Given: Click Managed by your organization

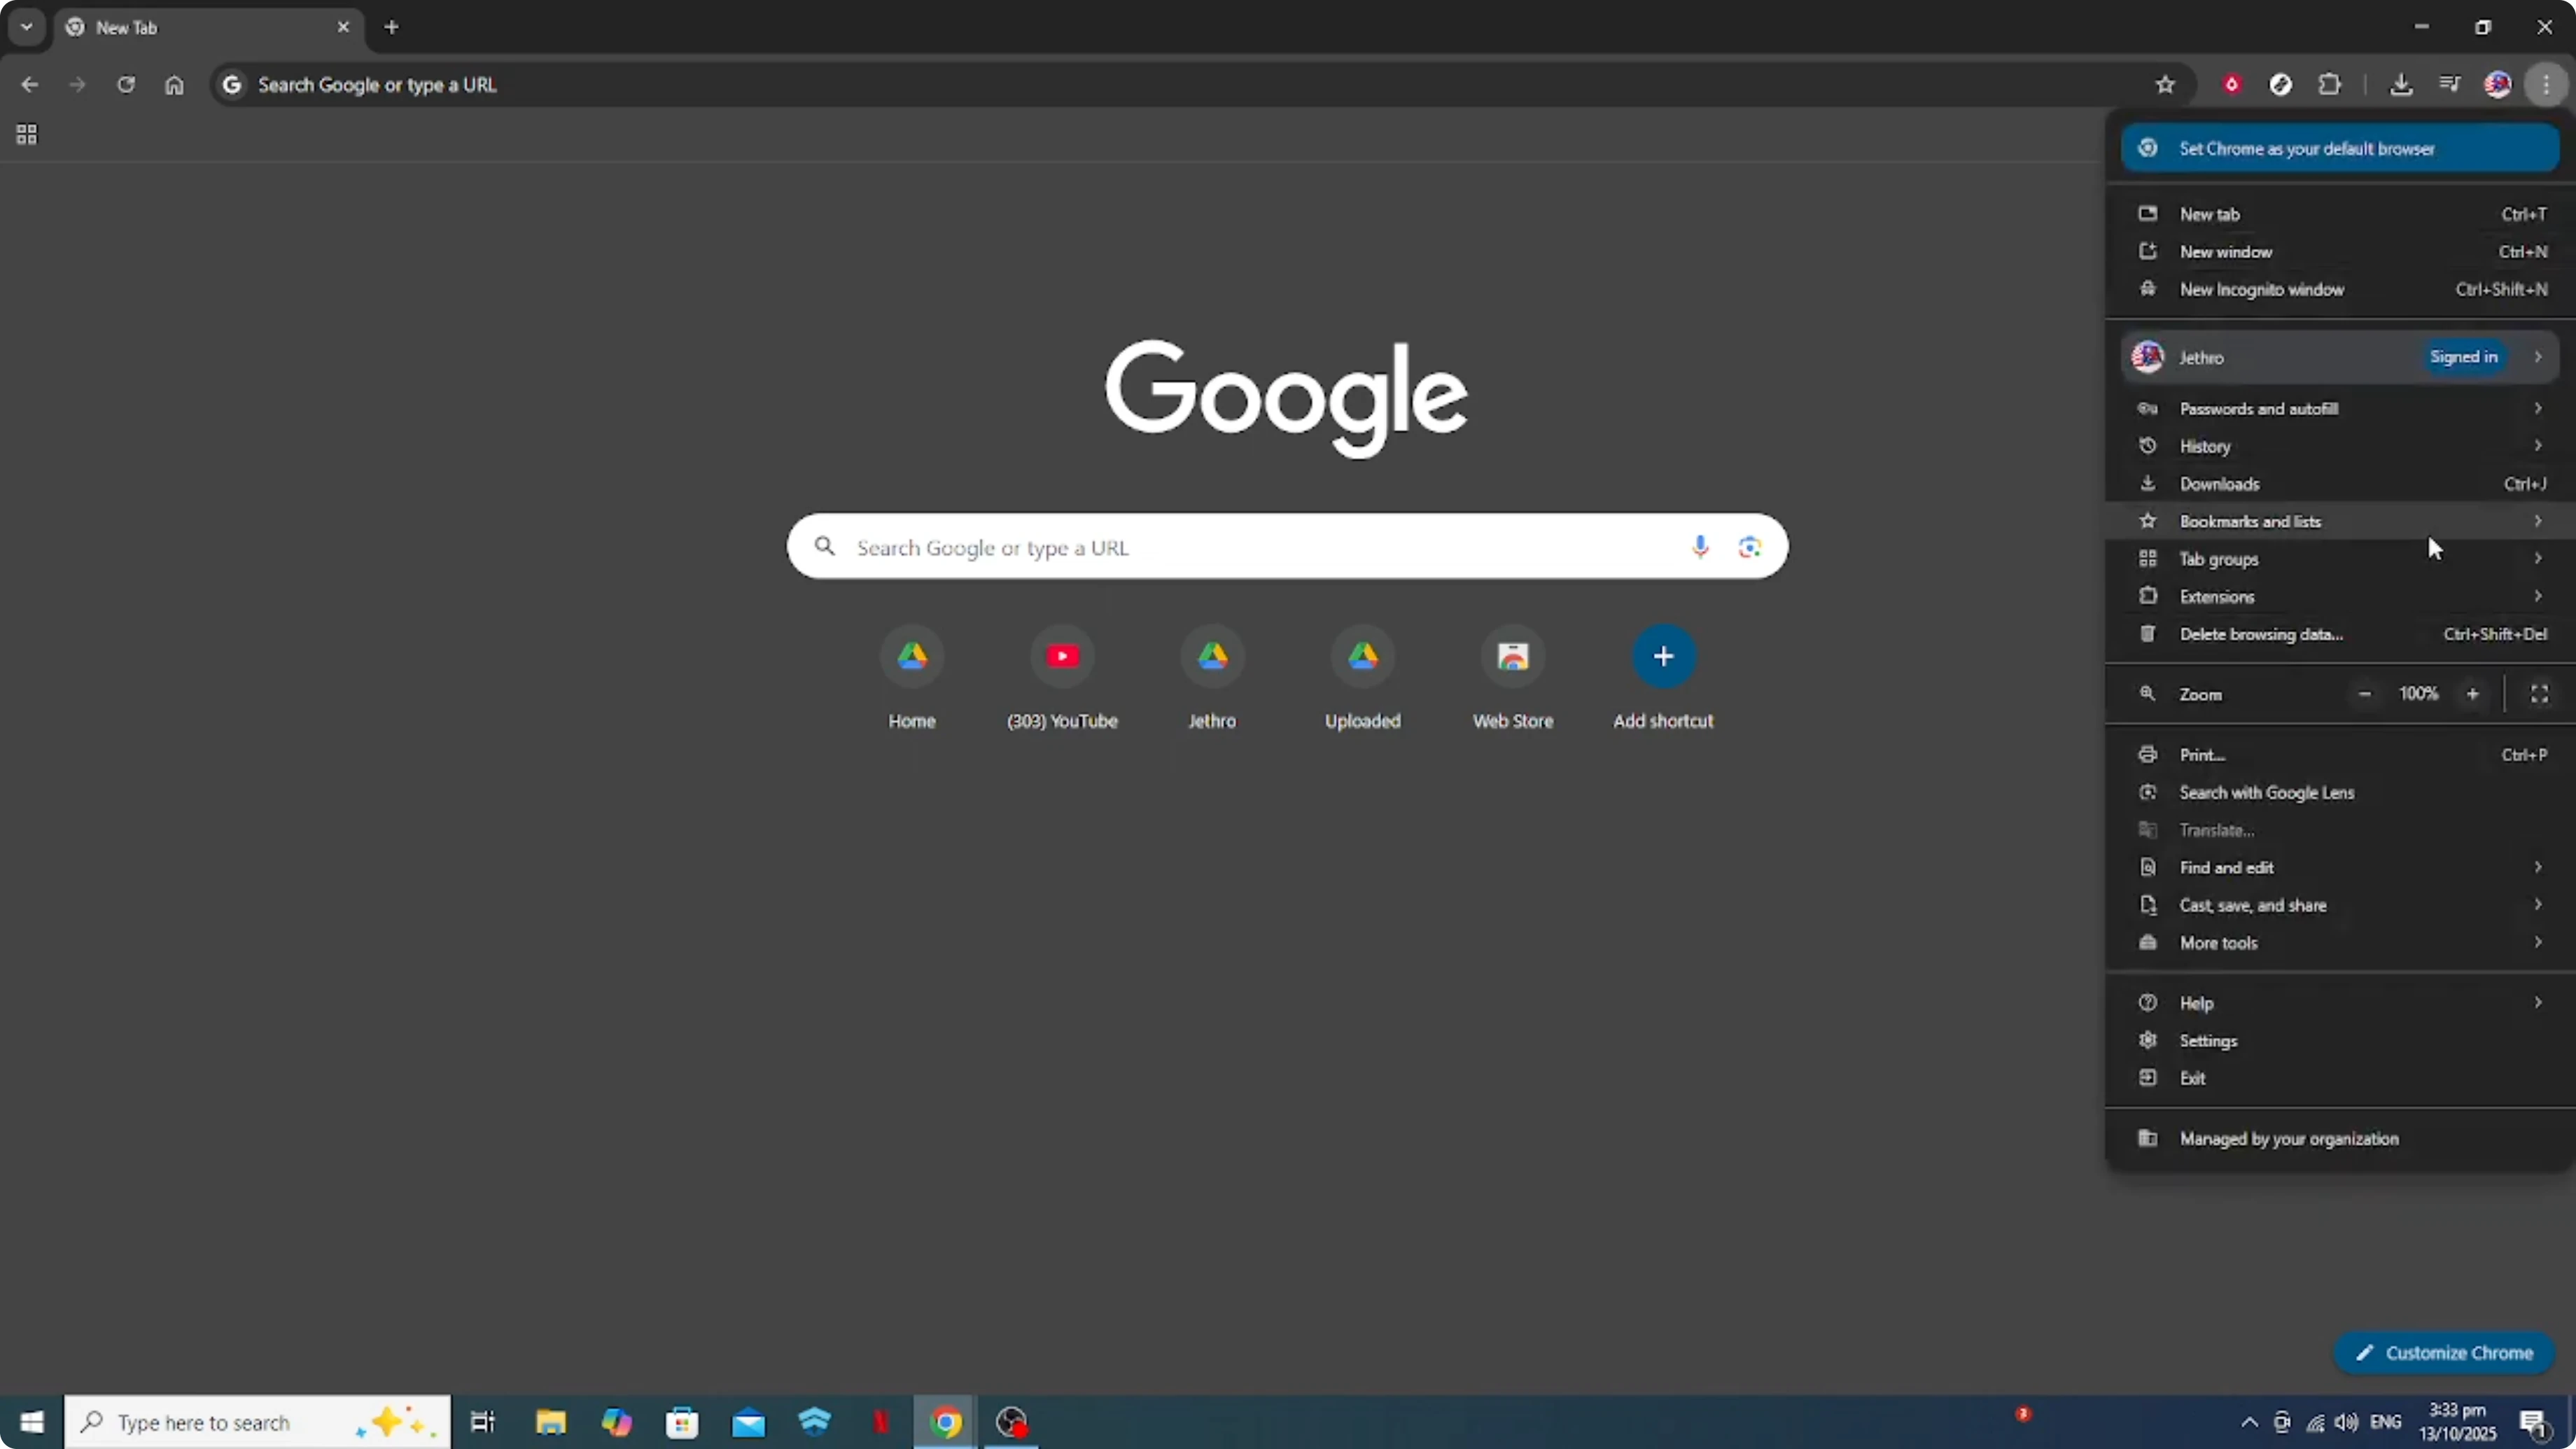Looking at the screenshot, I should pyautogui.click(x=2339, y=1138).
